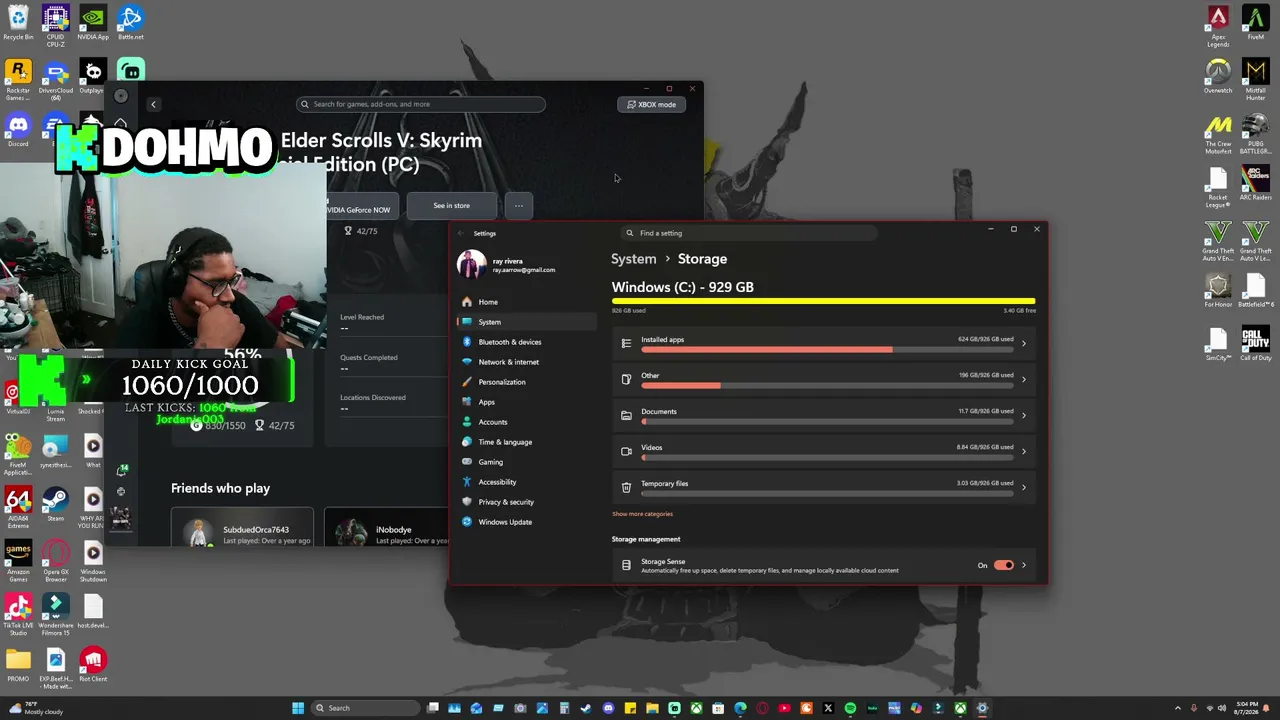Click XBOX mode button in Xbox app
This screenshot has height=720, width=1280.
(x=651, y=104)
